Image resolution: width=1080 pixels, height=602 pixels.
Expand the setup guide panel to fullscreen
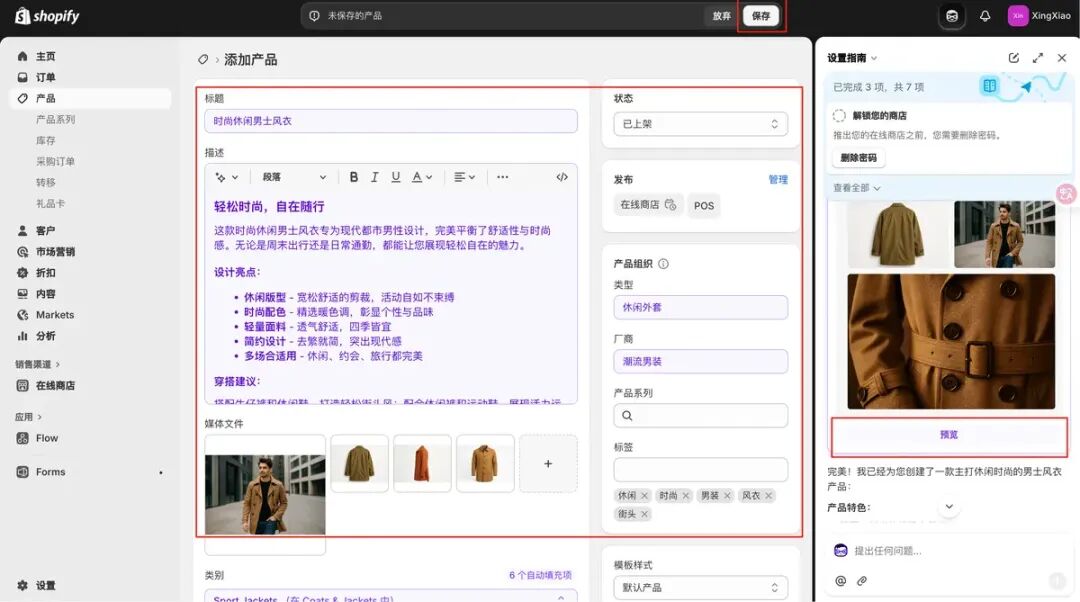1038,58
